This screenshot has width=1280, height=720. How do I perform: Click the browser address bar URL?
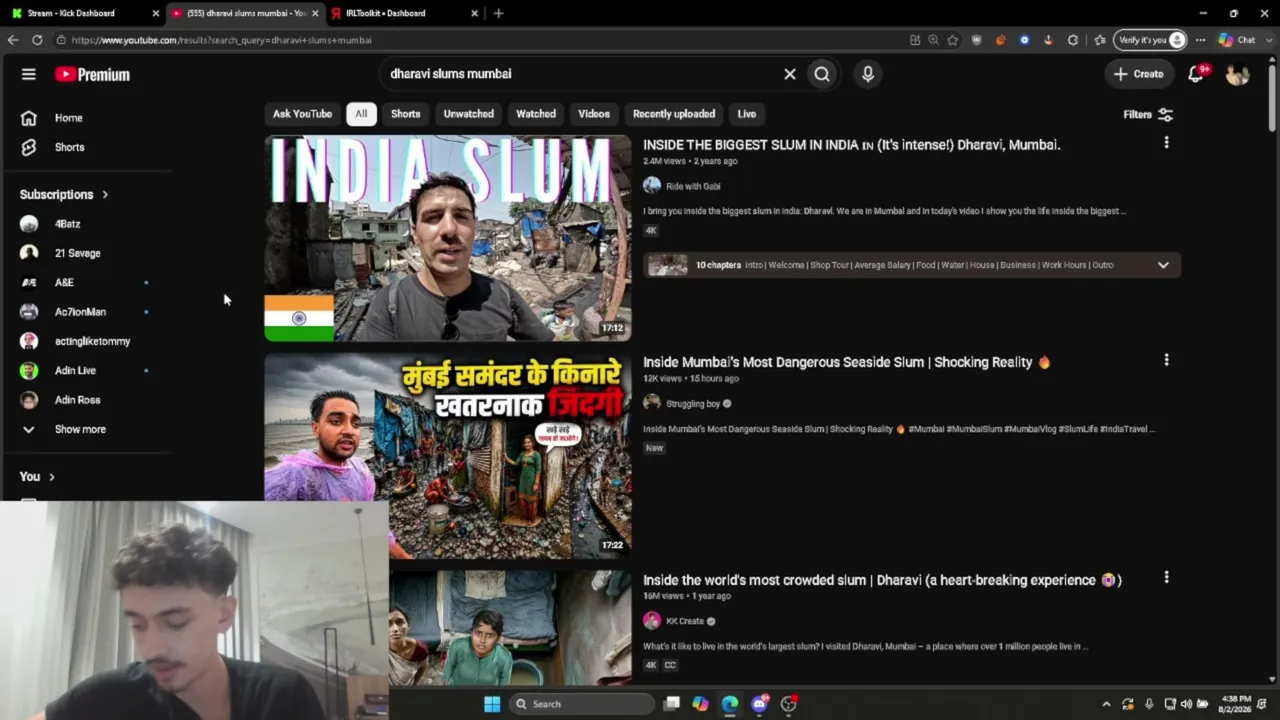(222, 40)
